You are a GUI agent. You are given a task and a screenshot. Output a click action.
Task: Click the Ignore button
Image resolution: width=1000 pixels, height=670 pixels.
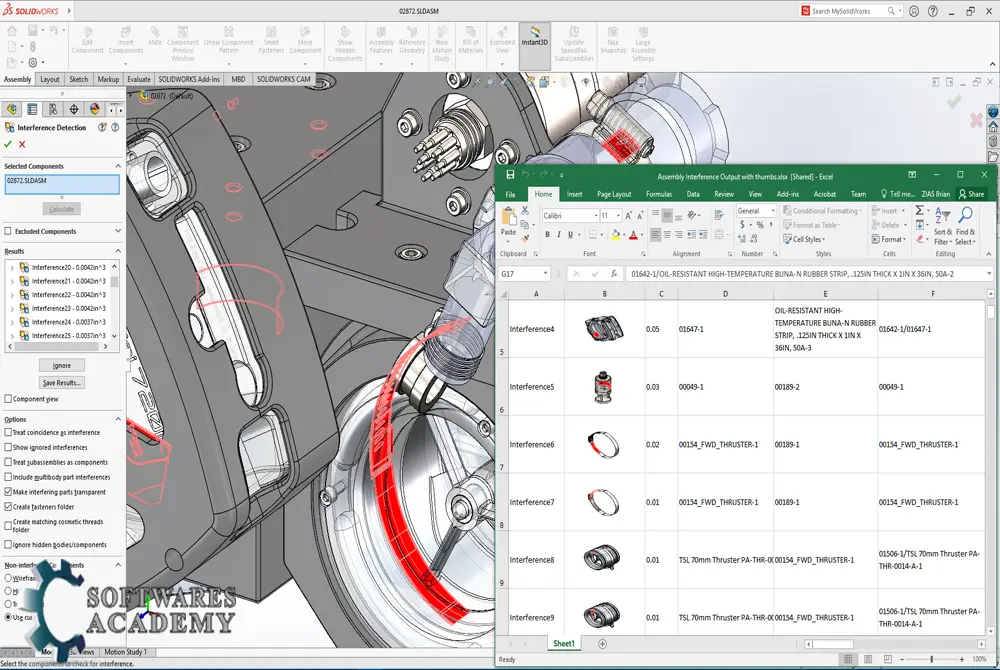click(x=62, y=365)
